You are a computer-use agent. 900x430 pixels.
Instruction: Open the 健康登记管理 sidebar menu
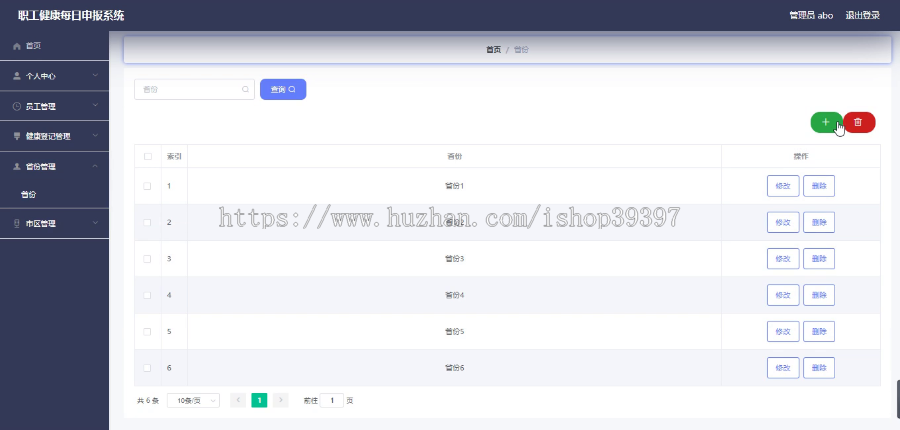(55, 136)
